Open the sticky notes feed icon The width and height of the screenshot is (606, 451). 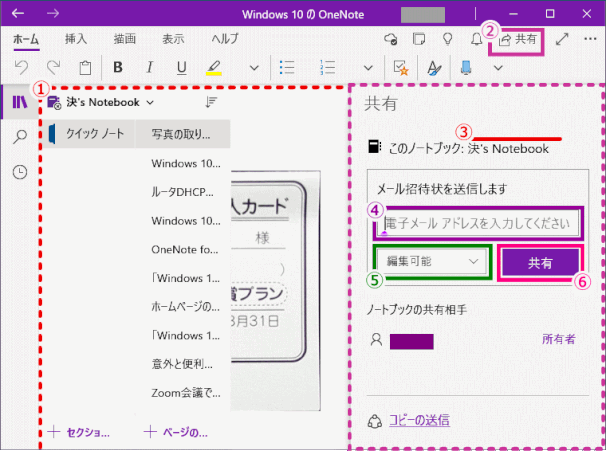coord(419,39)
